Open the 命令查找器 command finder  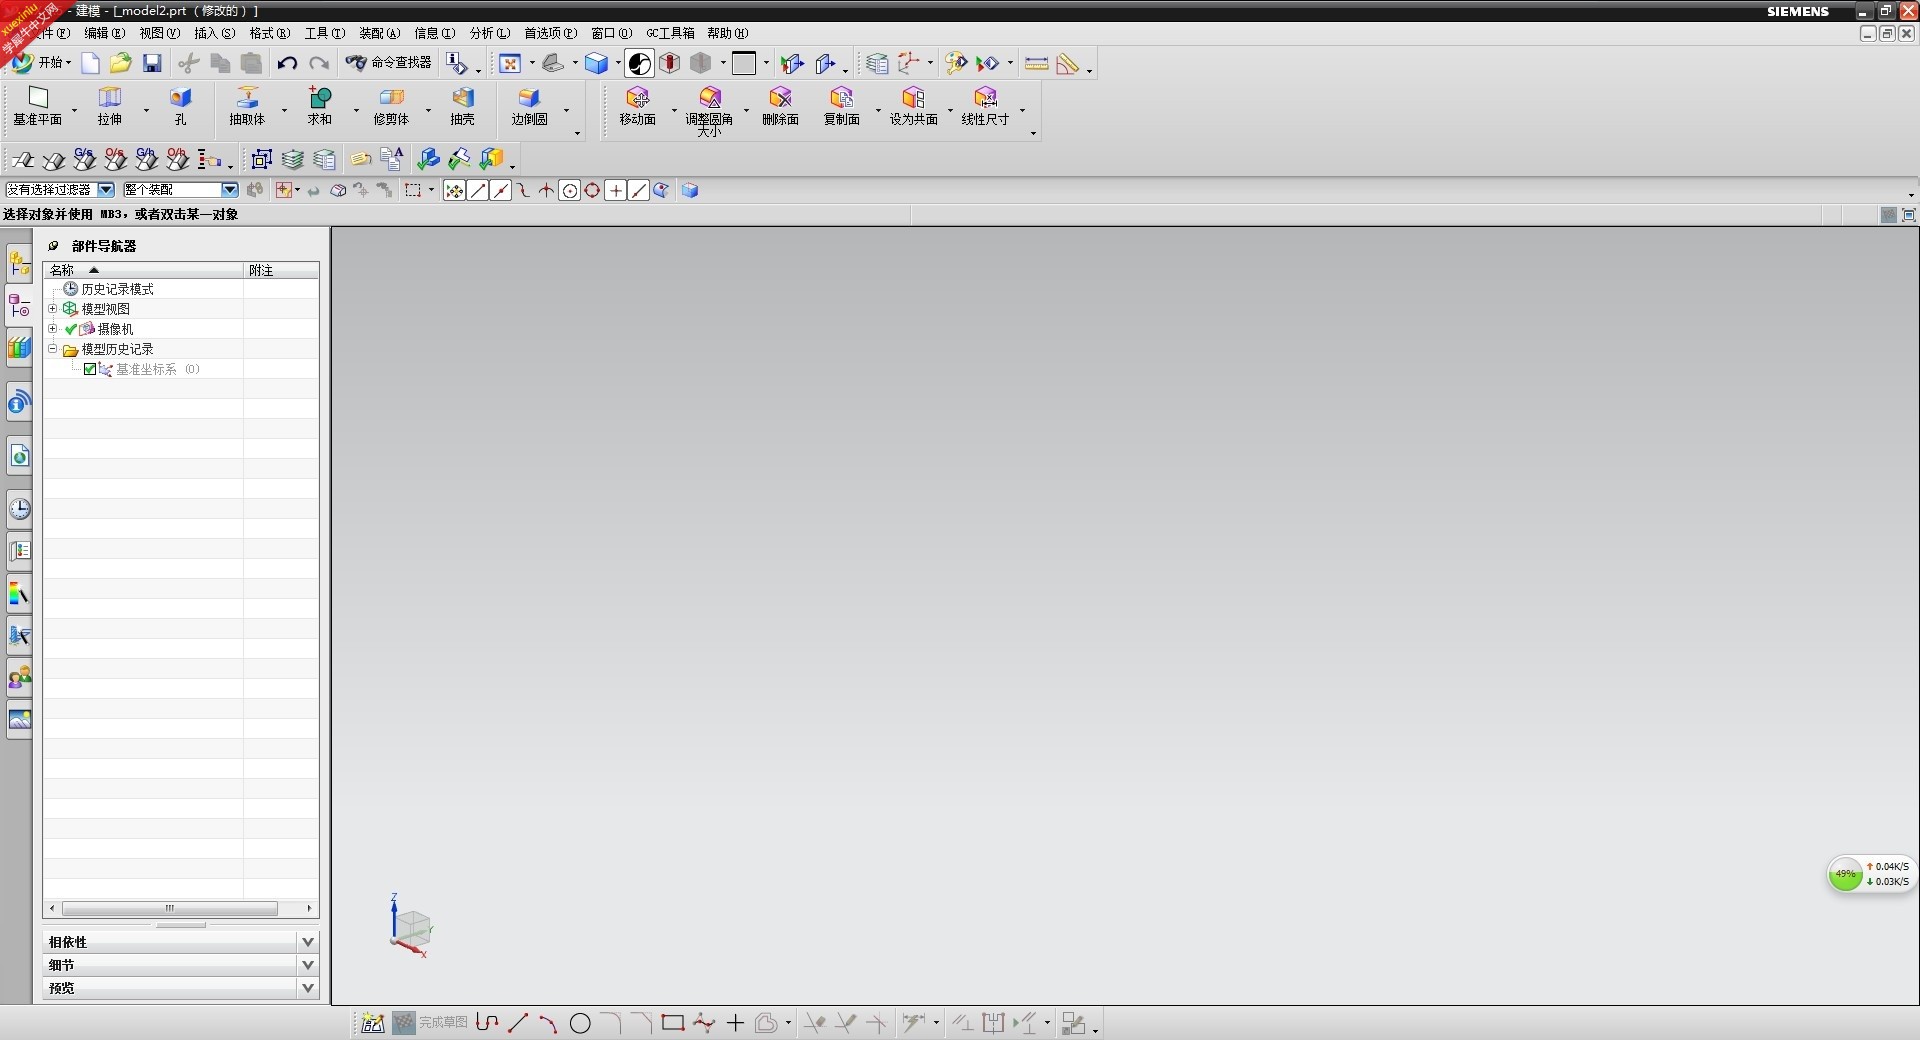[x=388, y=63]
